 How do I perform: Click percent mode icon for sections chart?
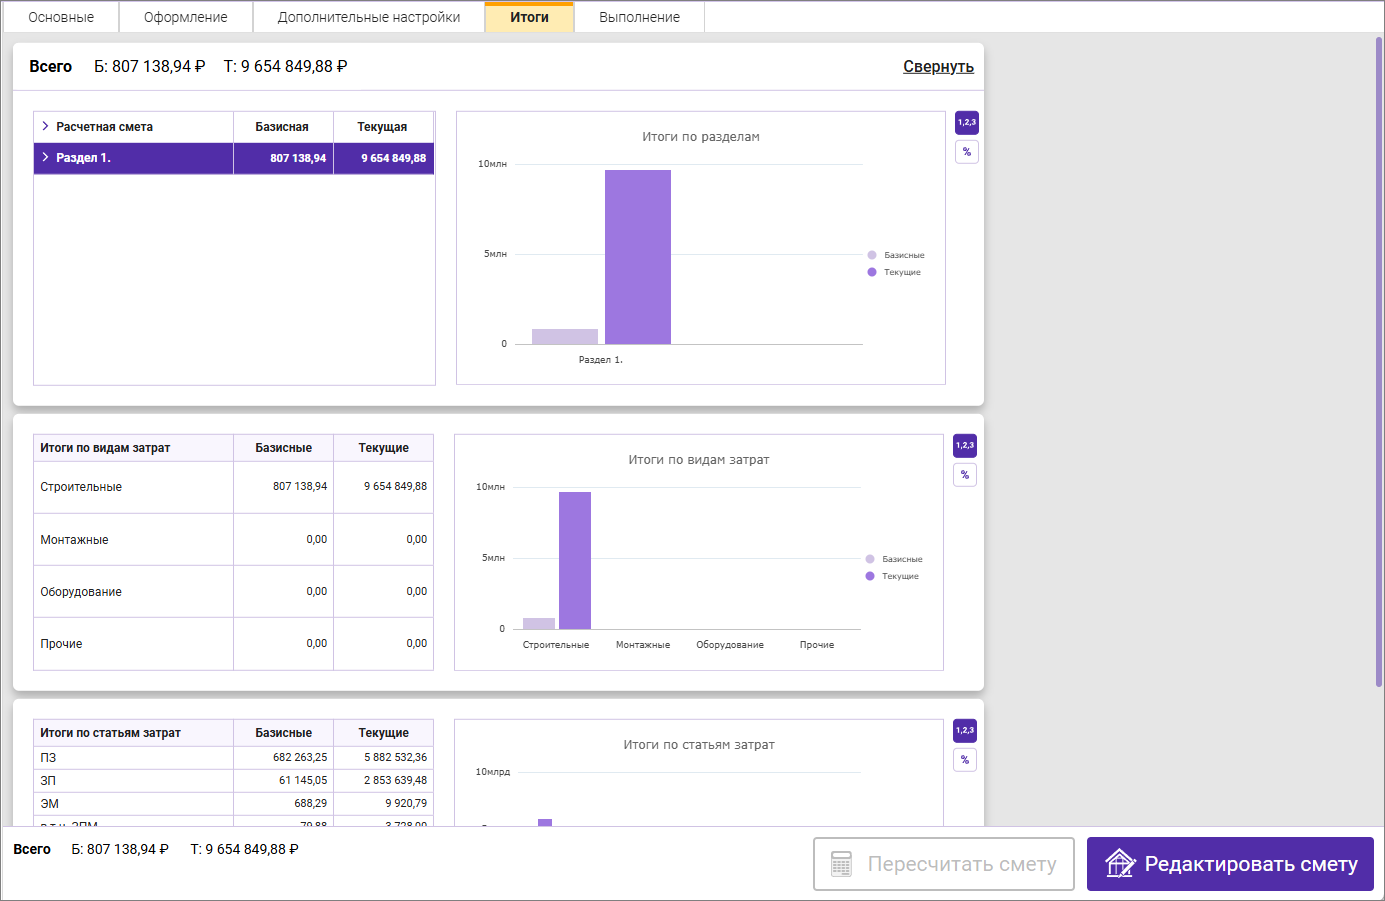[966, 152]
